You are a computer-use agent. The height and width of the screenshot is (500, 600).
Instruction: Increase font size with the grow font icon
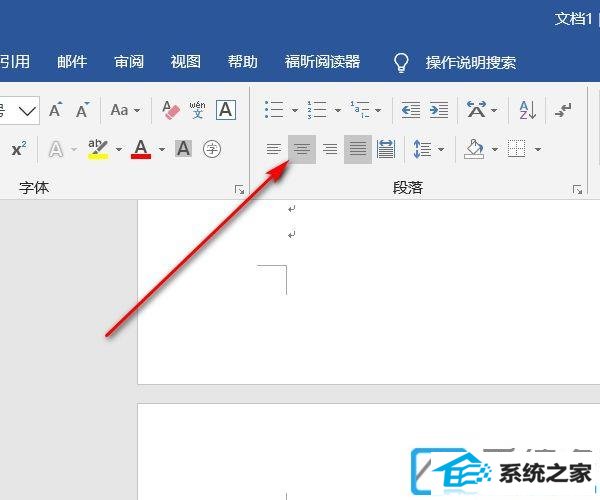[55, 110]
